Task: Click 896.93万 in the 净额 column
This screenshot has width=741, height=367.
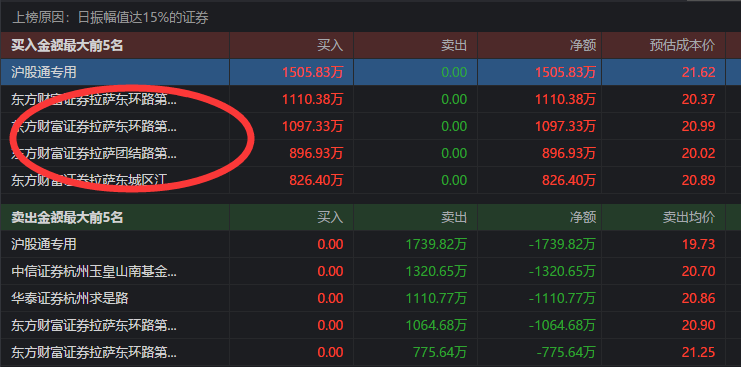Action: click(569, 153)
